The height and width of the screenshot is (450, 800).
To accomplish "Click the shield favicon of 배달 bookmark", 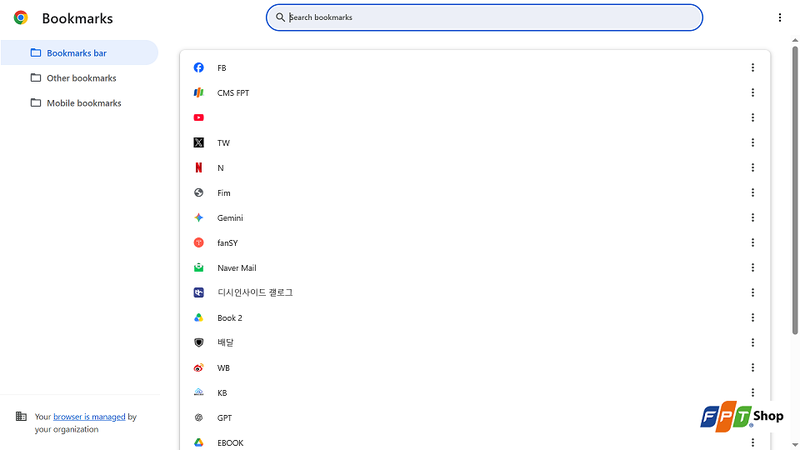I will tap(198, 343).
